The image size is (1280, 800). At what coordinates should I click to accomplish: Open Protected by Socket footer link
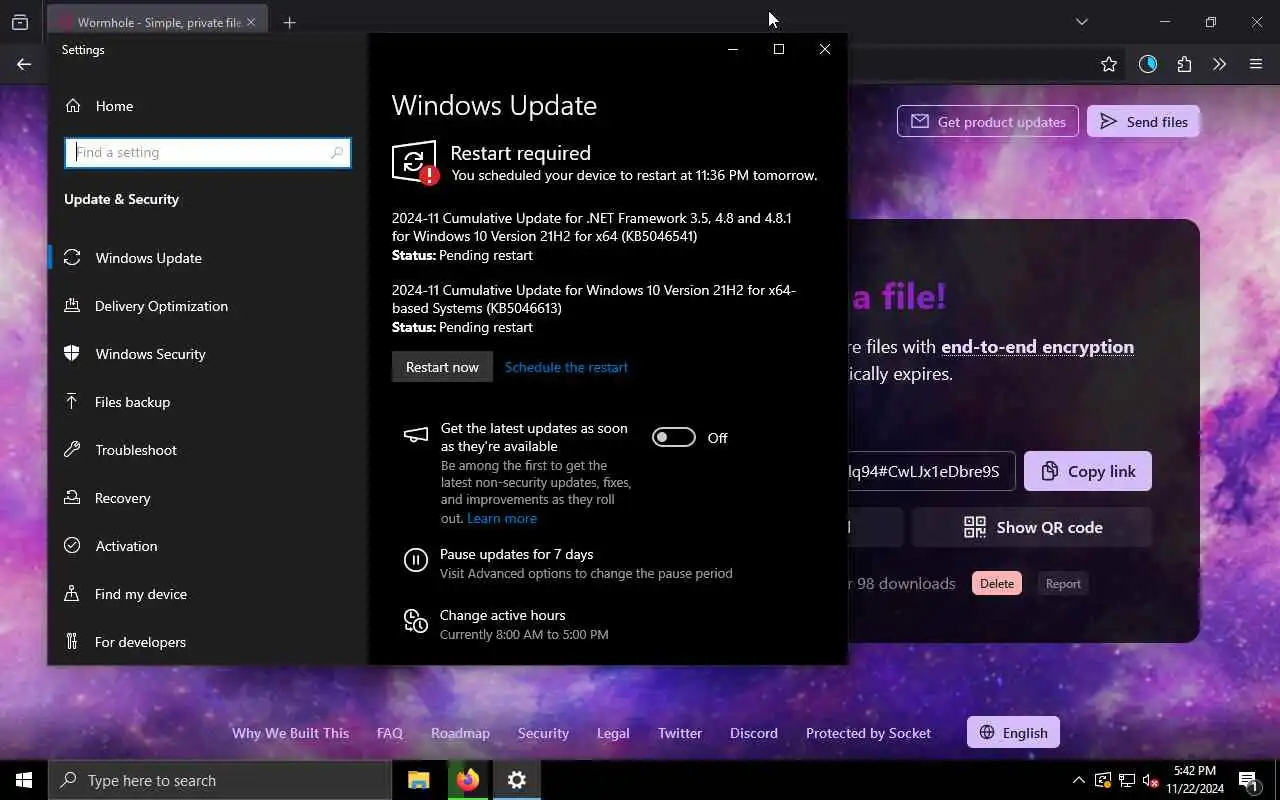click(x=868, y=733)
